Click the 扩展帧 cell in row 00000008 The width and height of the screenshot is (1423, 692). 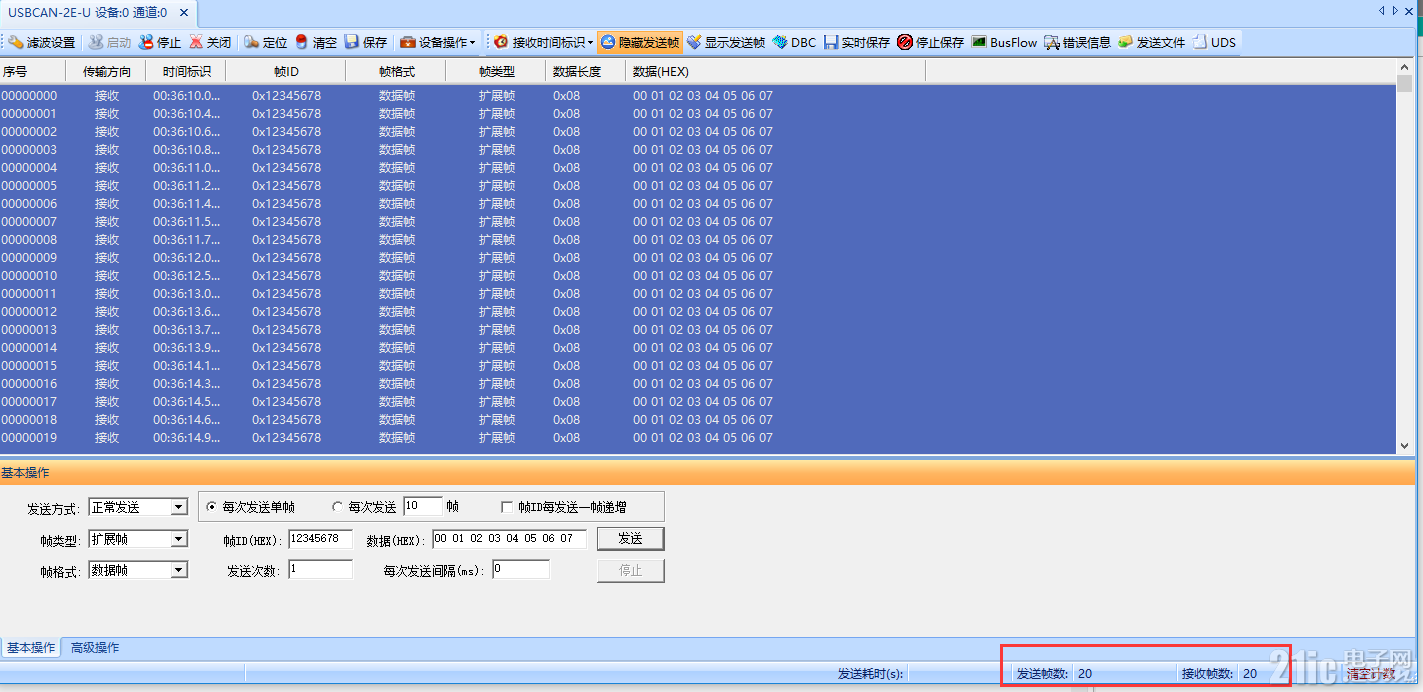tap(497, 240)
